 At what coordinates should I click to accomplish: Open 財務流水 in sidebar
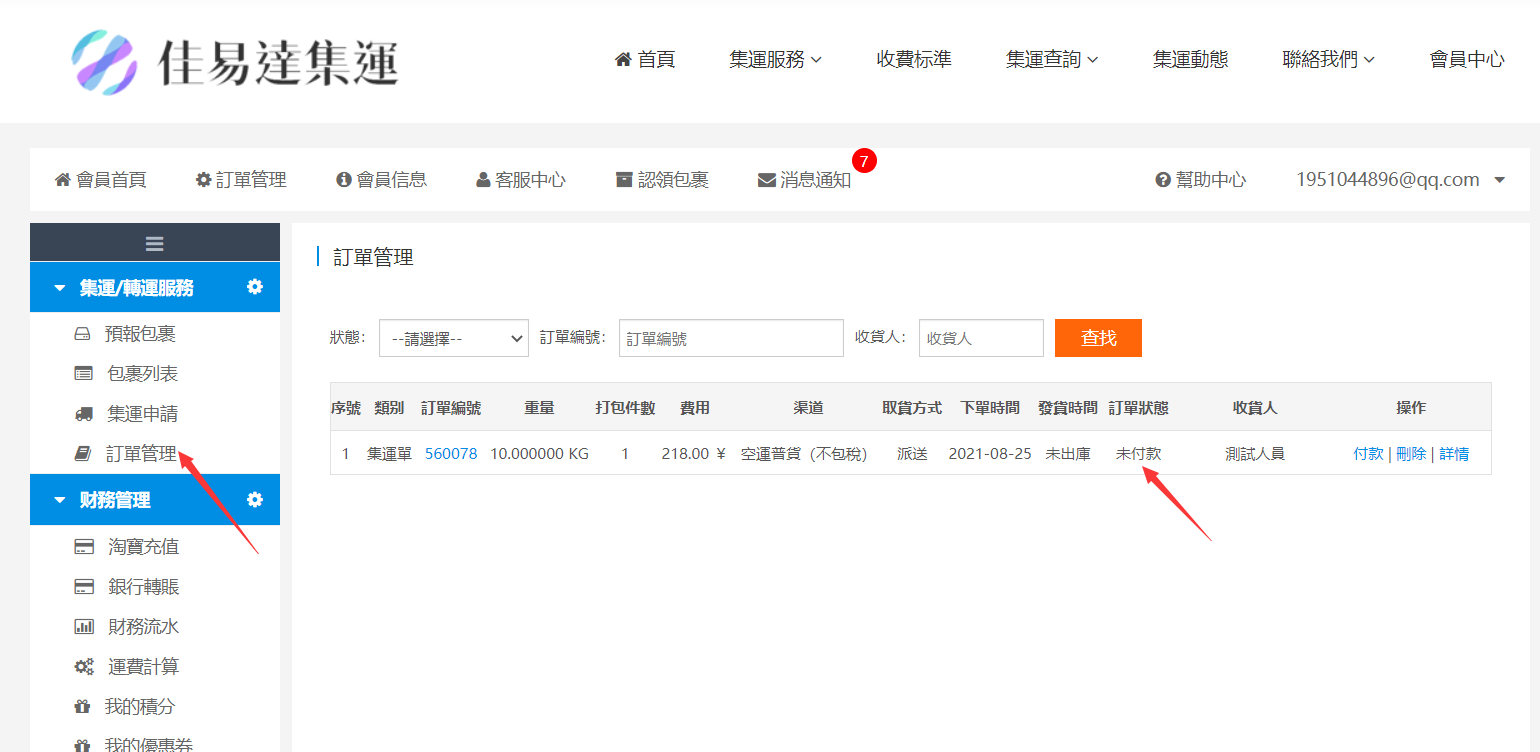144,627
